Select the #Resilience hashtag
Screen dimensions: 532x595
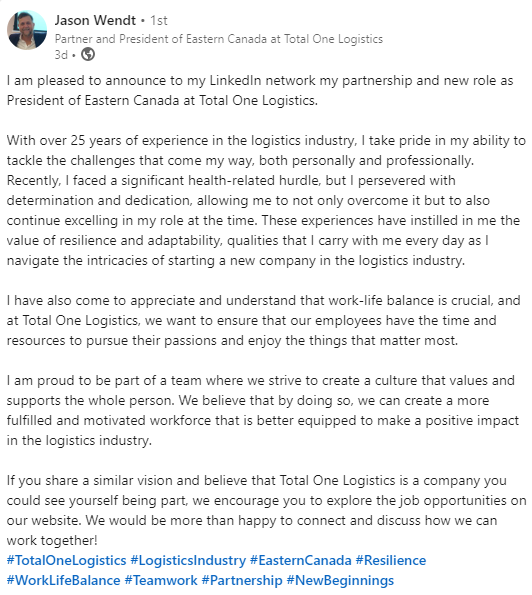pos(391,560)
